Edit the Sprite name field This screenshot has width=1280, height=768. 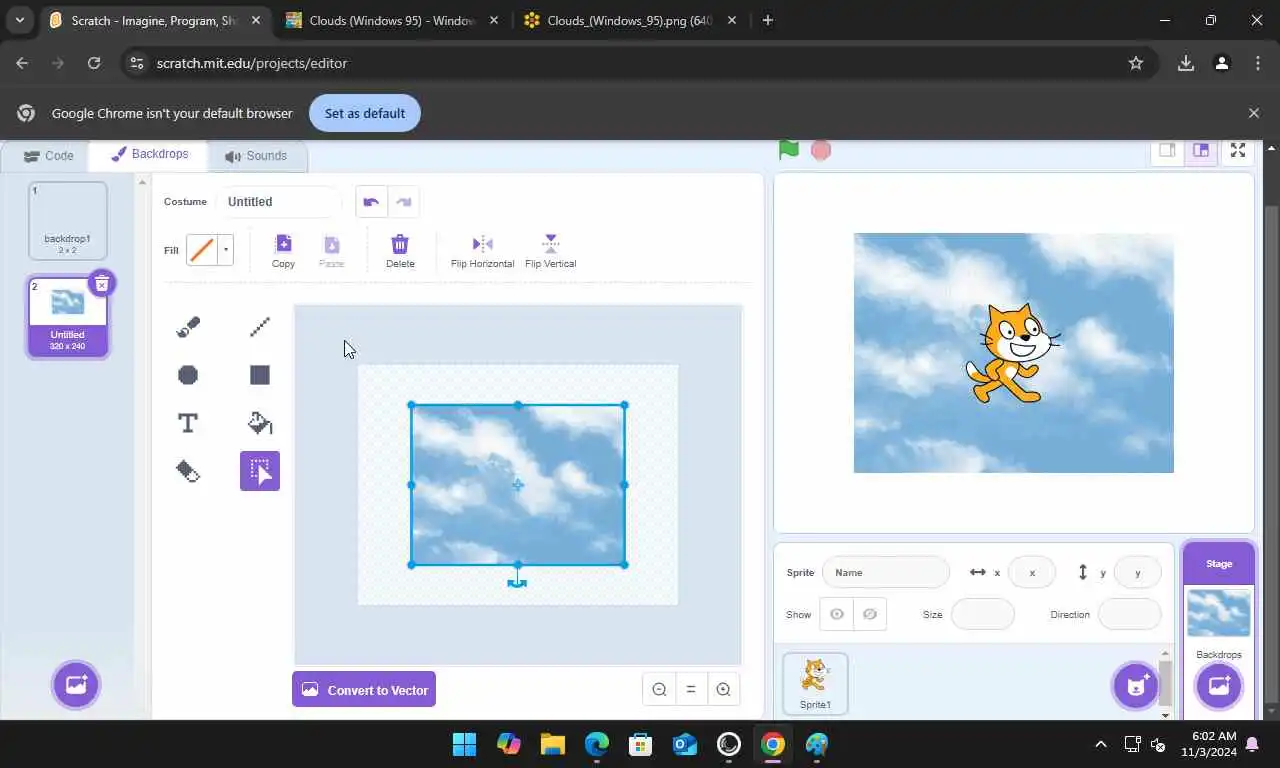coord(886,572)
